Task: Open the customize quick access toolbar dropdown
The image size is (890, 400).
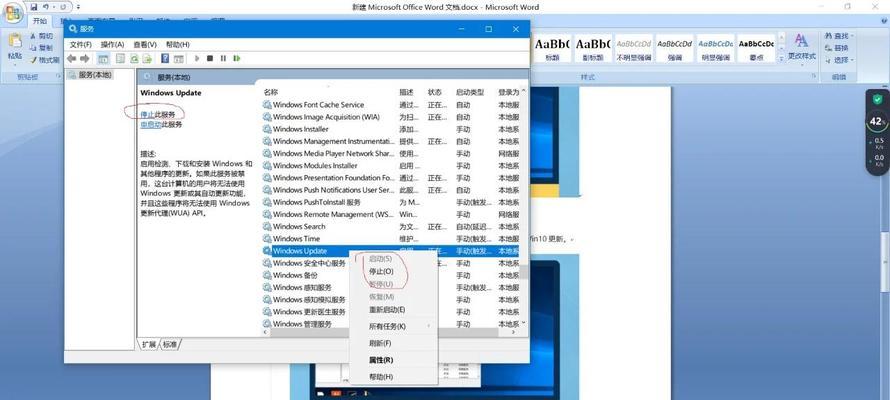Action: [x=78, y=7]
